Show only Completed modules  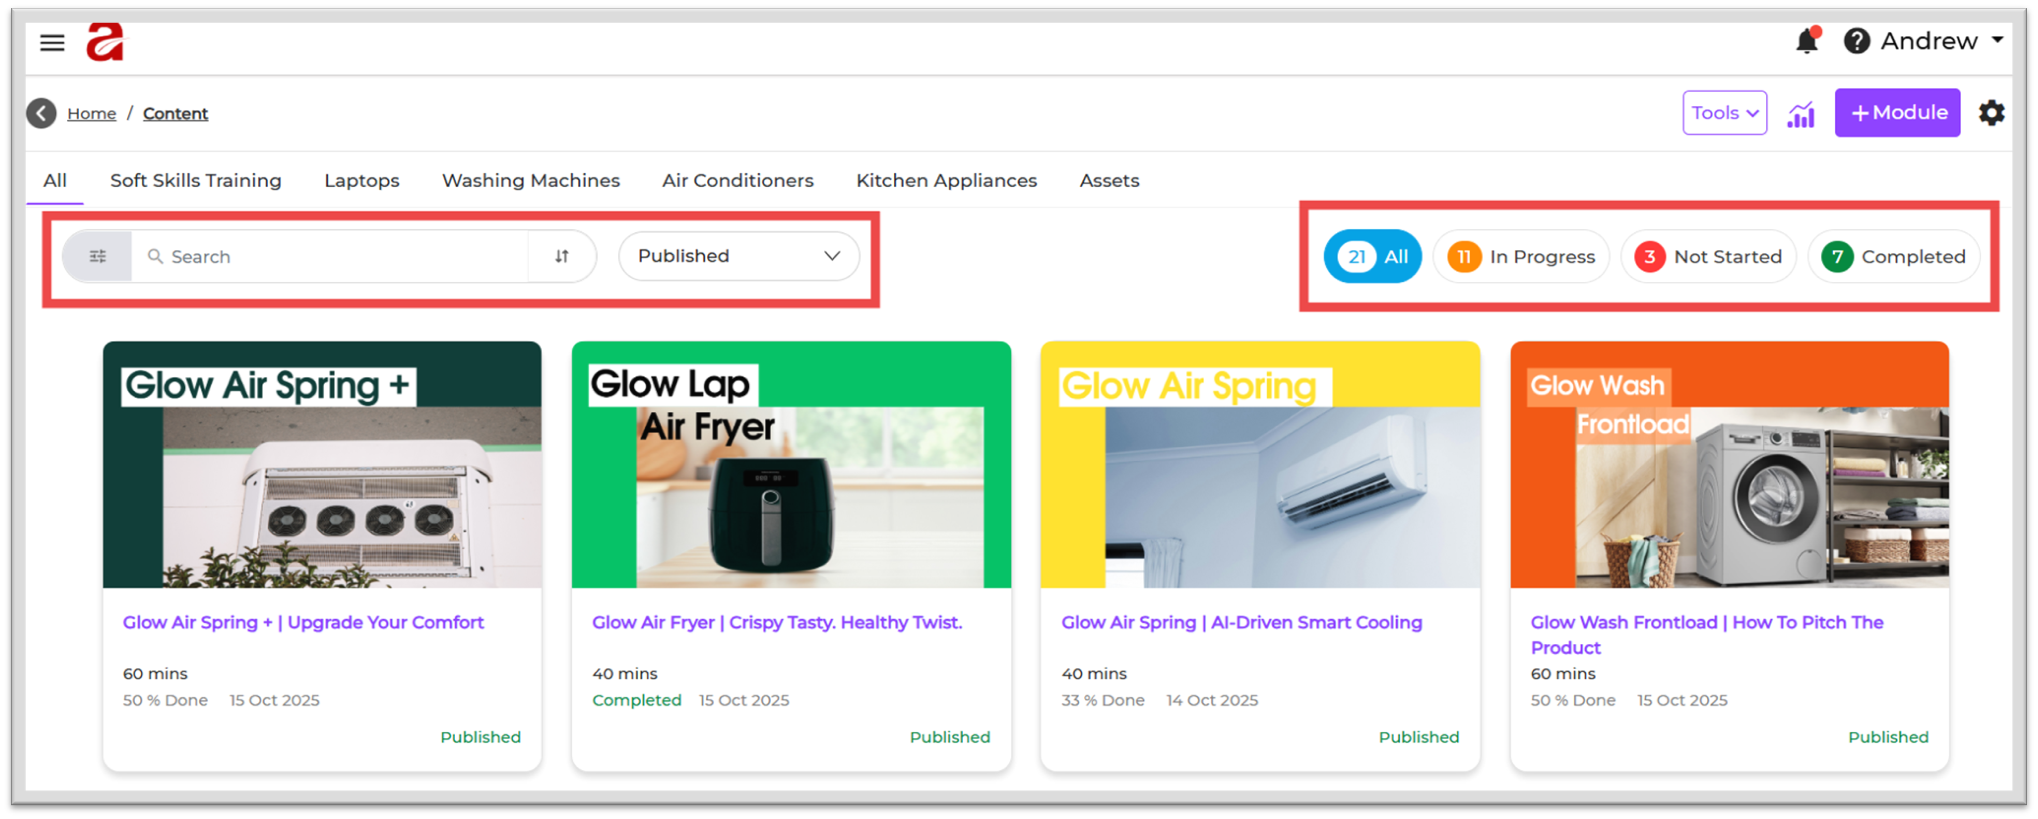[x=1893, y=257]
